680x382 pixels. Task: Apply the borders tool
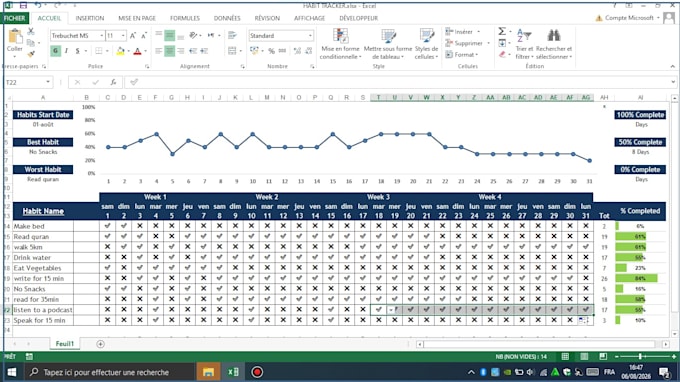99,51
